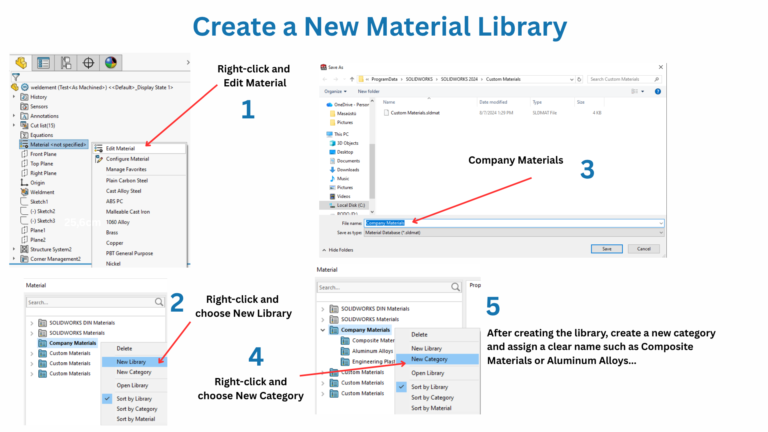This screenshot has width=768, height=432.
Task: Choose Edit Material from the context menu
Action: [x=140, y=148]
